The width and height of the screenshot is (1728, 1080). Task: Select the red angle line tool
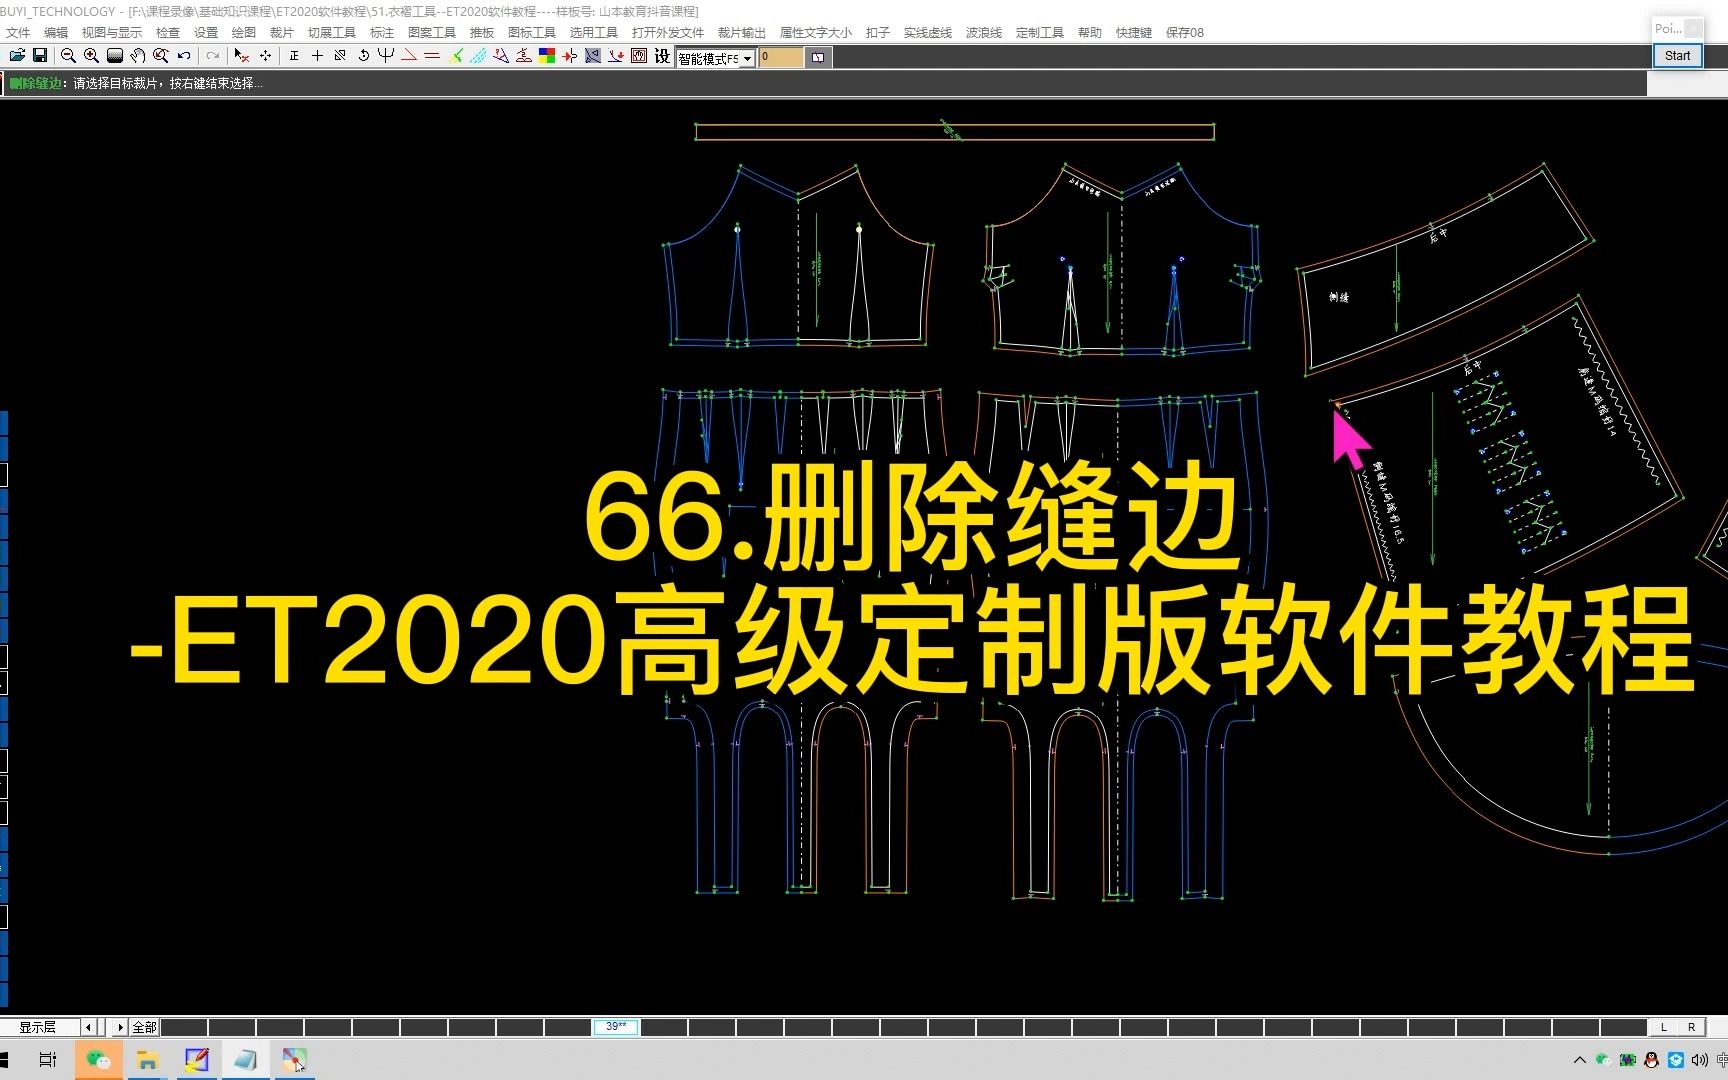tap(409, 56)
